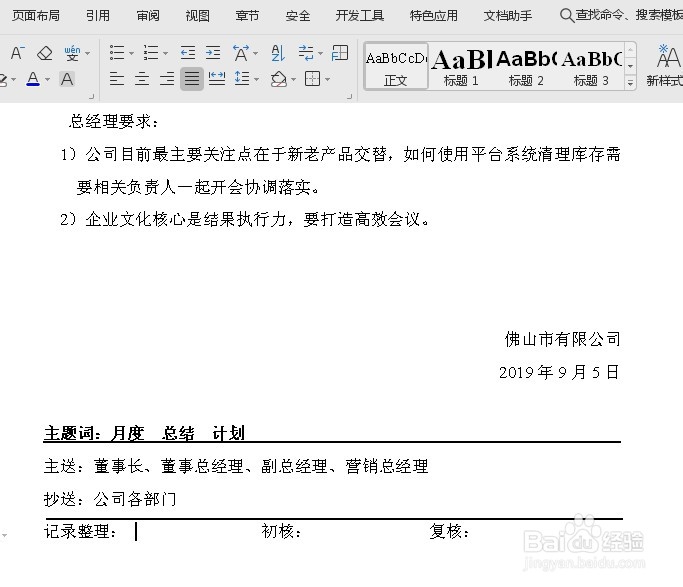The image size is (683, 587).
Task: Place cursor after 初核:
Action: pyautogui.click(x=305, y=532)
